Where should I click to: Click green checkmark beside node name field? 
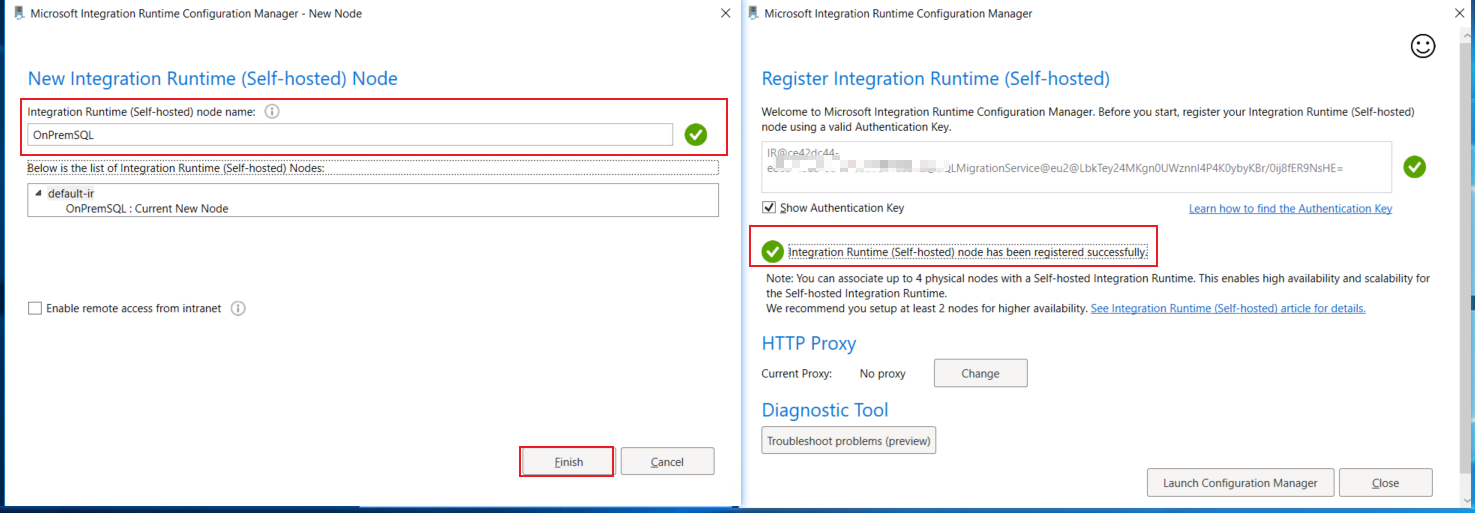(x=696, y=134)
